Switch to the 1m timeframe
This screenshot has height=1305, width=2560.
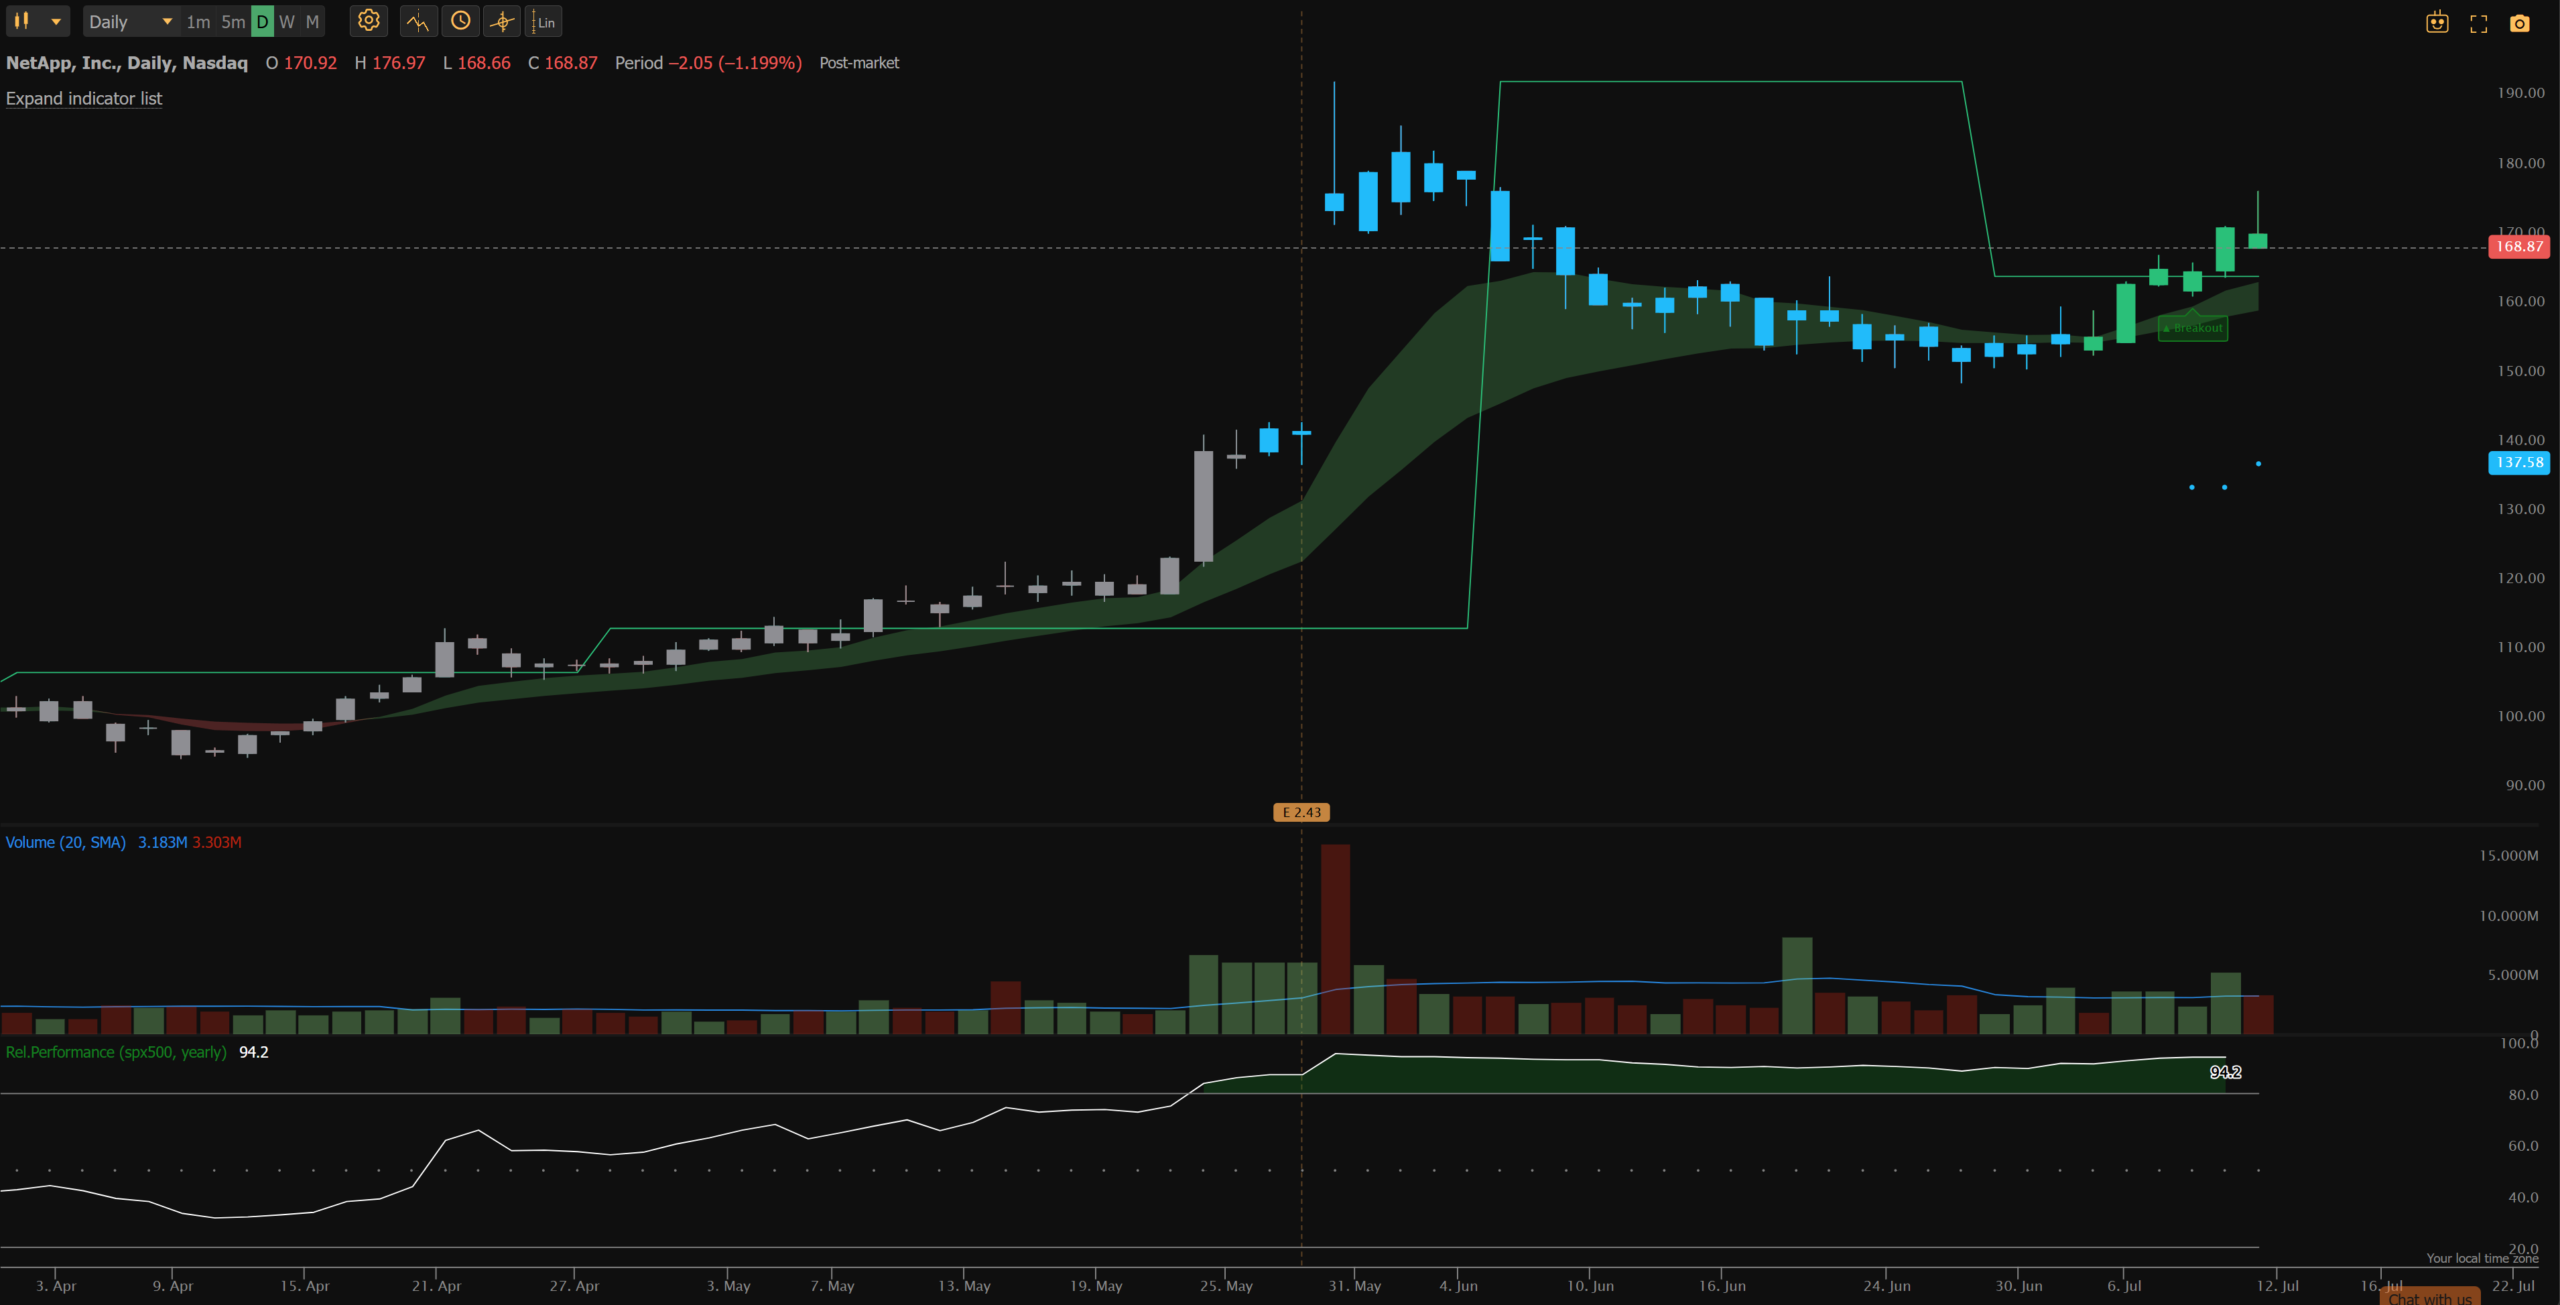[198, 21]
